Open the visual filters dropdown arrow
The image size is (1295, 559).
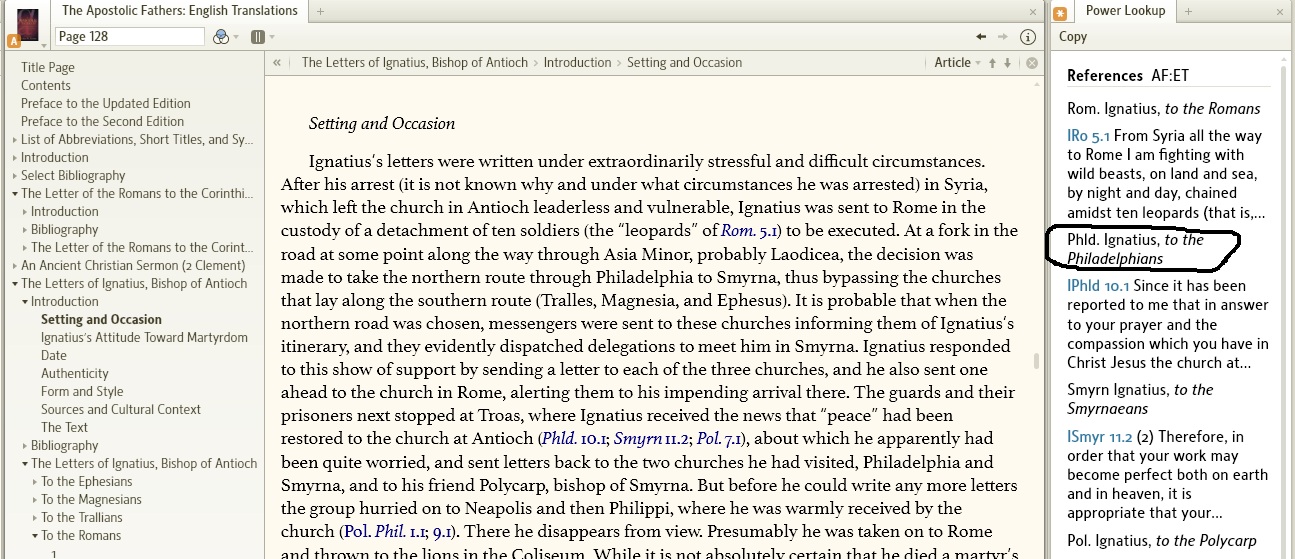[236, 37]
